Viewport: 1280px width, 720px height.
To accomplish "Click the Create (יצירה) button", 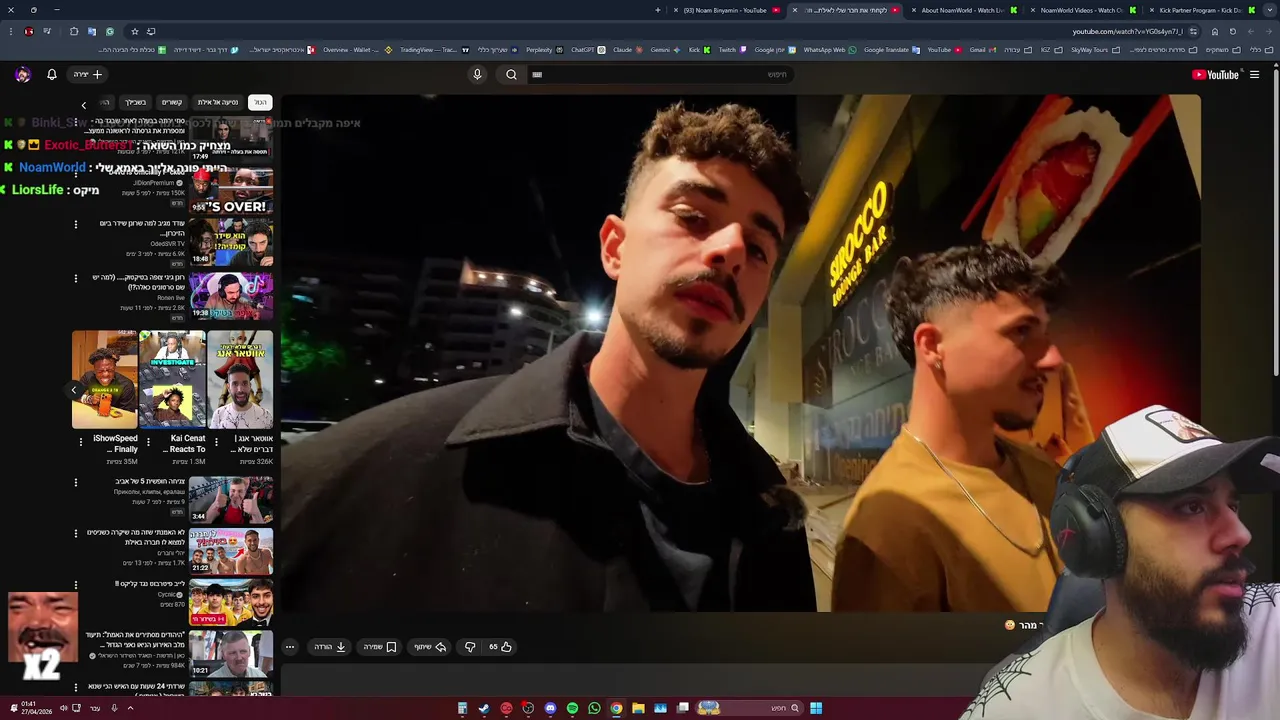I will tap(88, 74).
